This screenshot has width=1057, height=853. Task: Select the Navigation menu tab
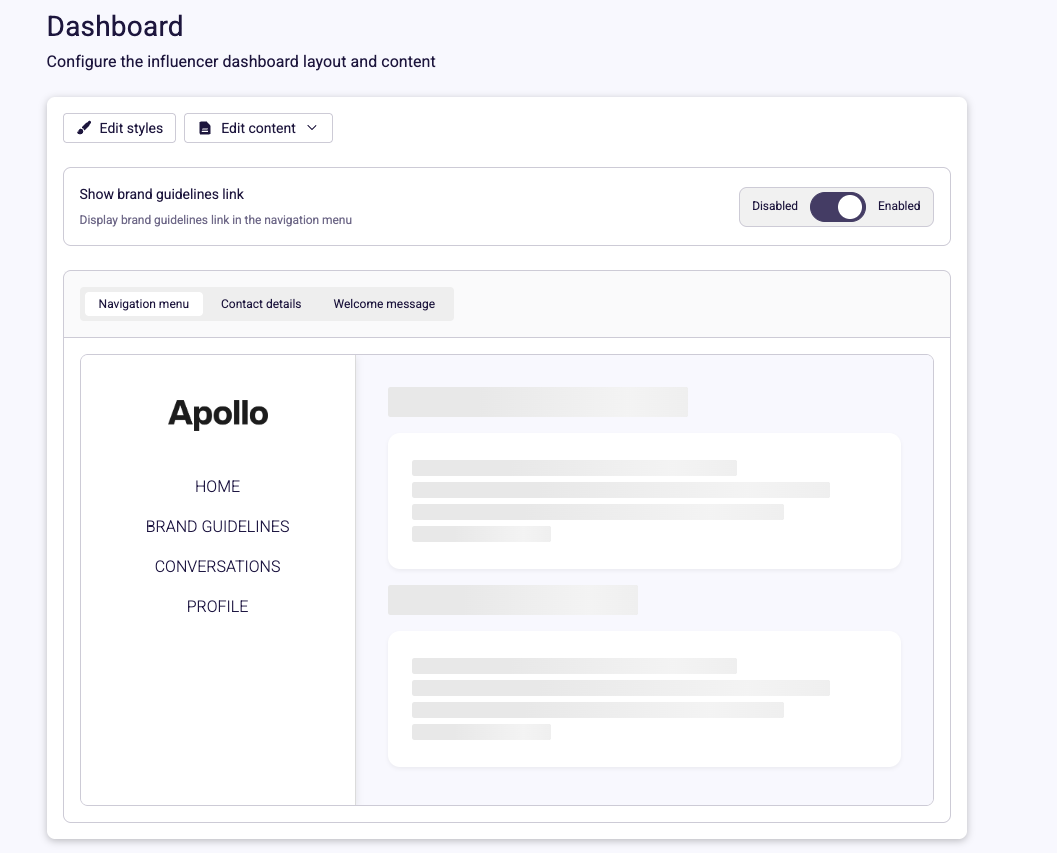click(x=144, y=304)
